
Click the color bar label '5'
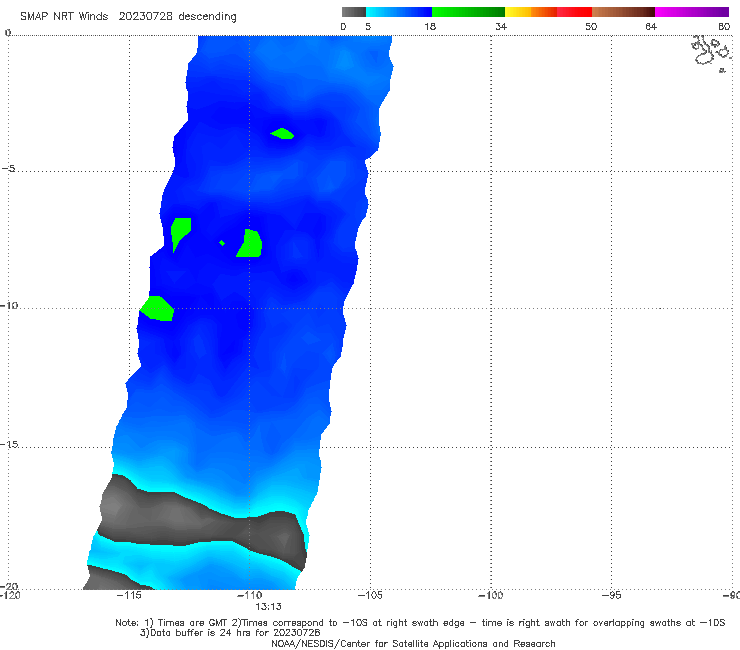pos(368,27)
